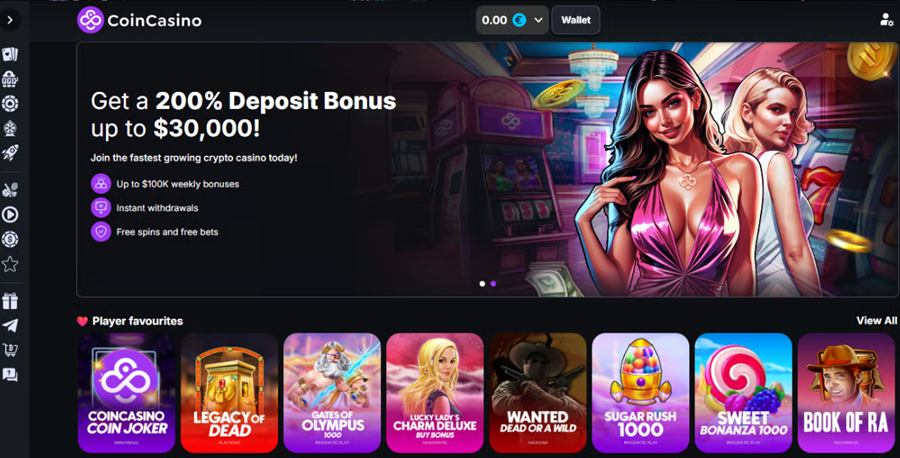
Task: Select the second banner carousel dot
Action: 493,284
